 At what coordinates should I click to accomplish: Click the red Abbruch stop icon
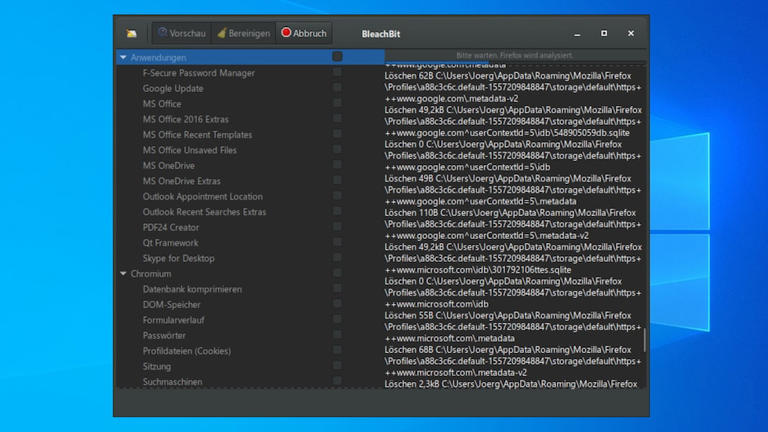286,32
